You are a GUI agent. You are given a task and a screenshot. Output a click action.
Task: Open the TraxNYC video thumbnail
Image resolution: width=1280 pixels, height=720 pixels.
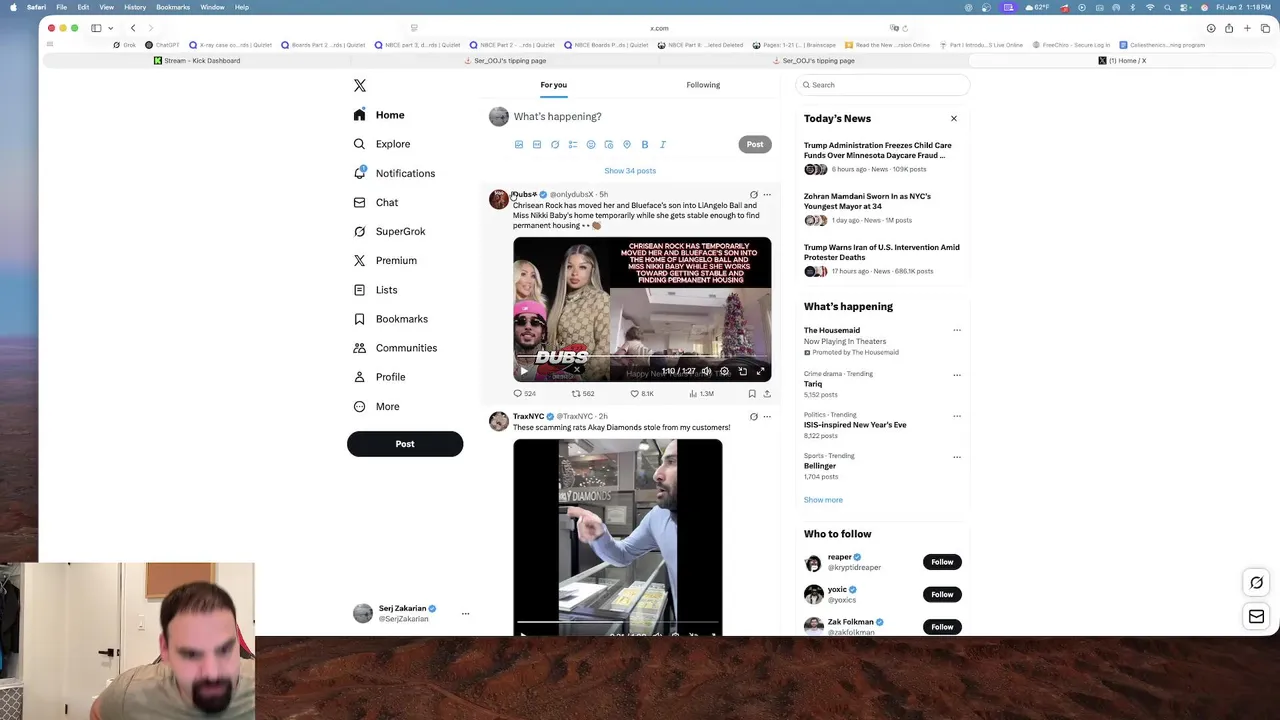[x=618, y=537]
